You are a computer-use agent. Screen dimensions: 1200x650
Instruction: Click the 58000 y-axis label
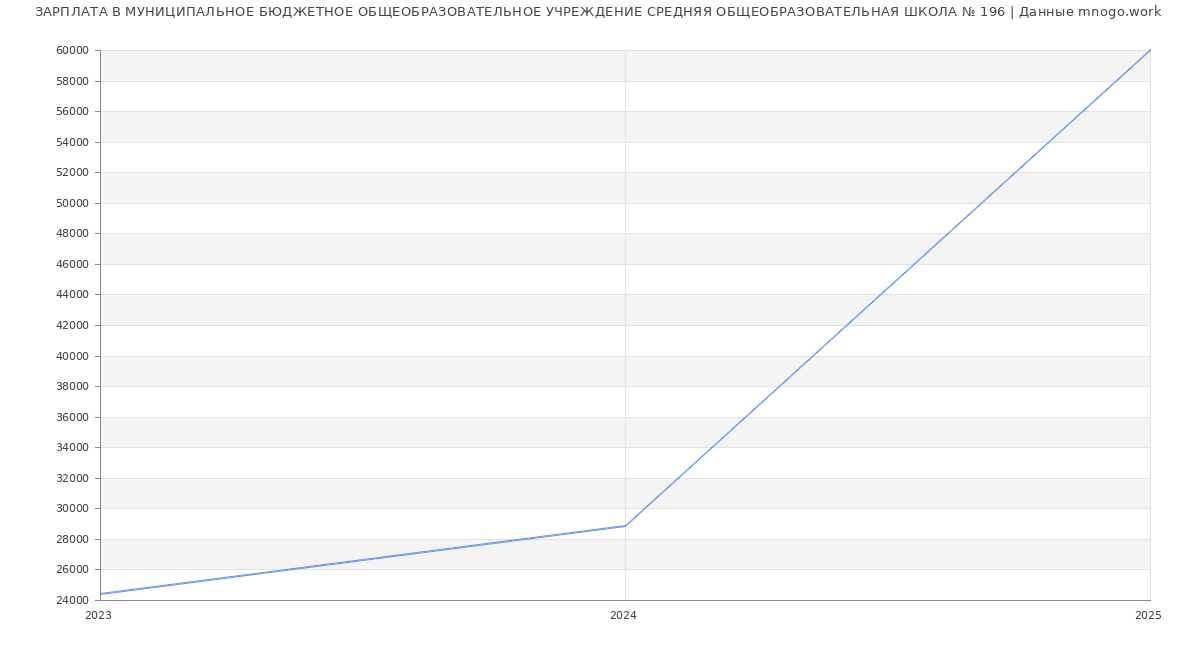[72, 81]
